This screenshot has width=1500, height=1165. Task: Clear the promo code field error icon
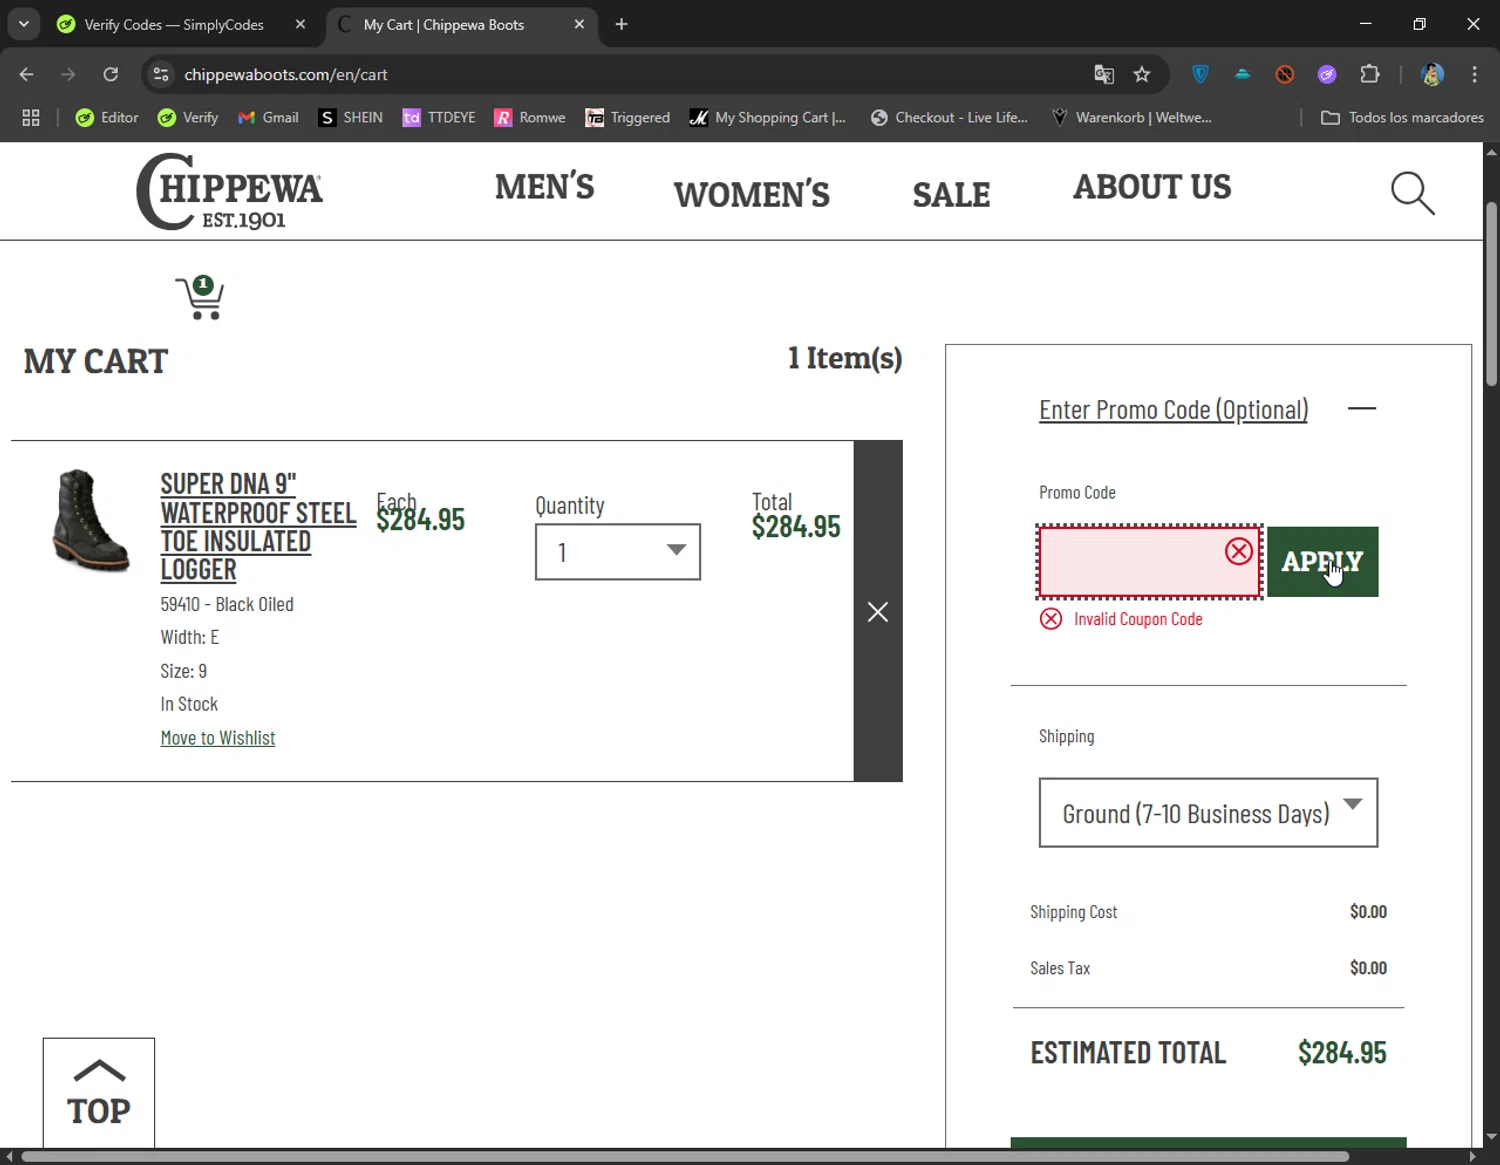tap(1239, 551)
